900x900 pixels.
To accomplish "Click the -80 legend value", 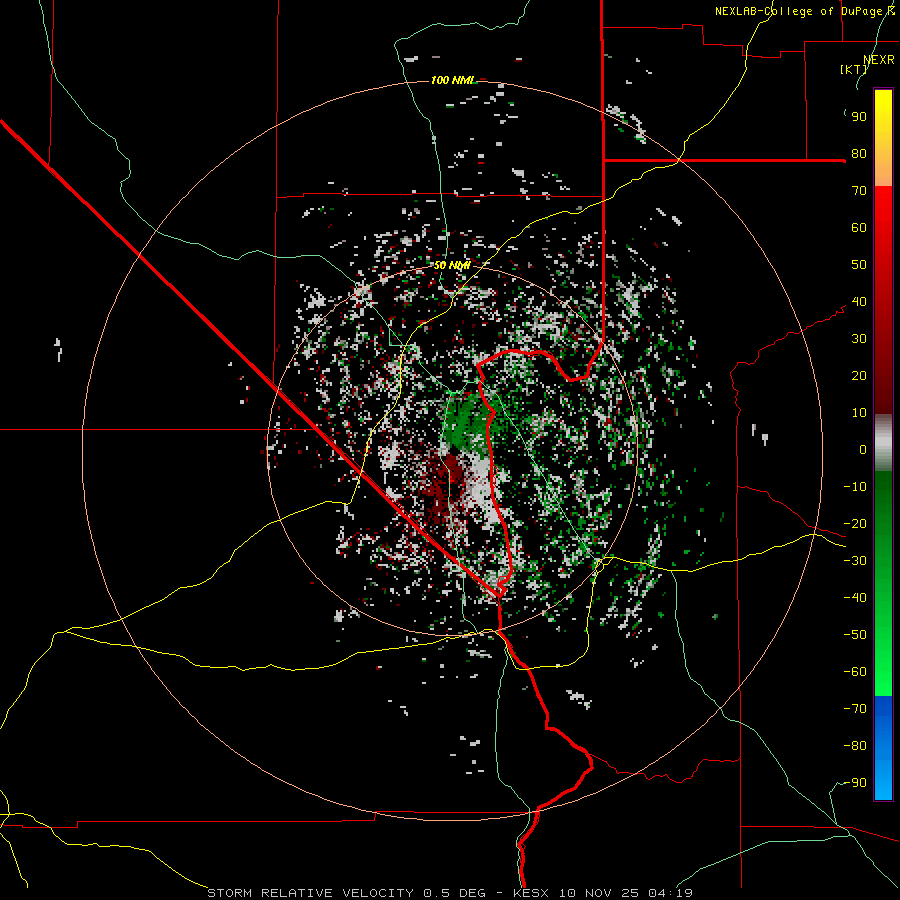I will (x=855, y=746).
